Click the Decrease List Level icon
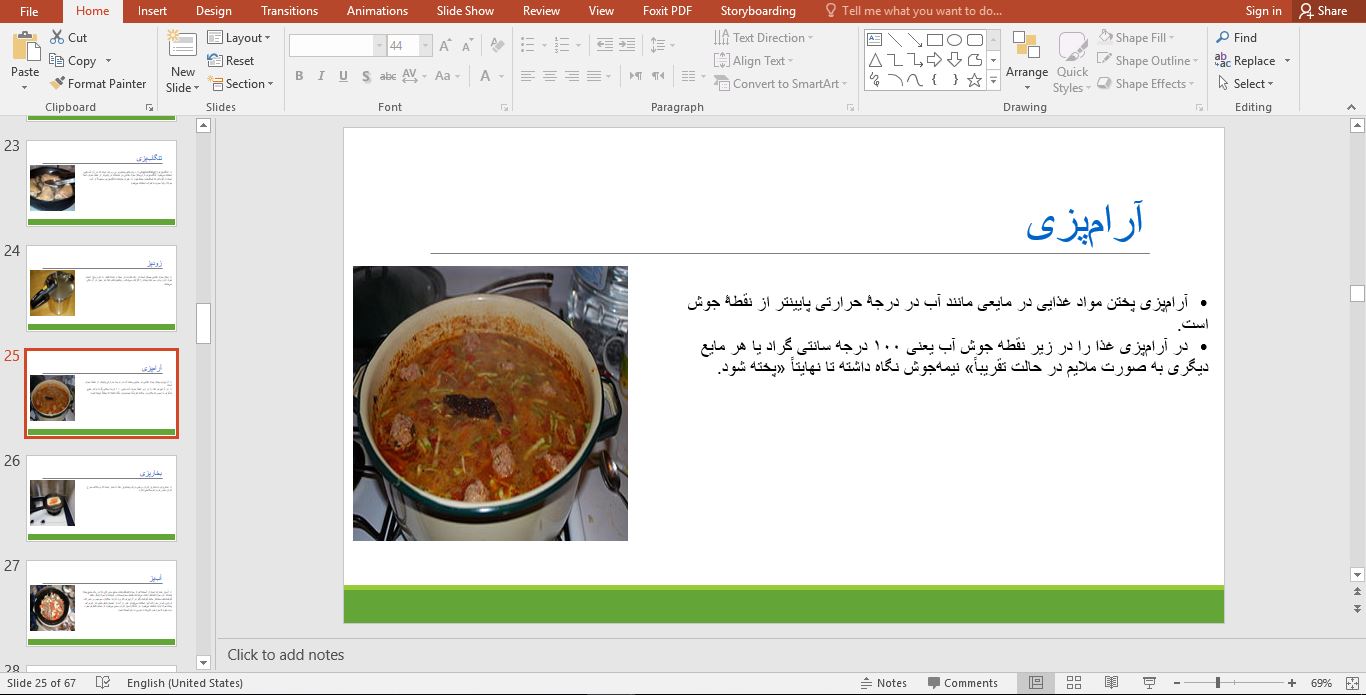Viewport: 1366px width, 695px height. tap(605, 46)
